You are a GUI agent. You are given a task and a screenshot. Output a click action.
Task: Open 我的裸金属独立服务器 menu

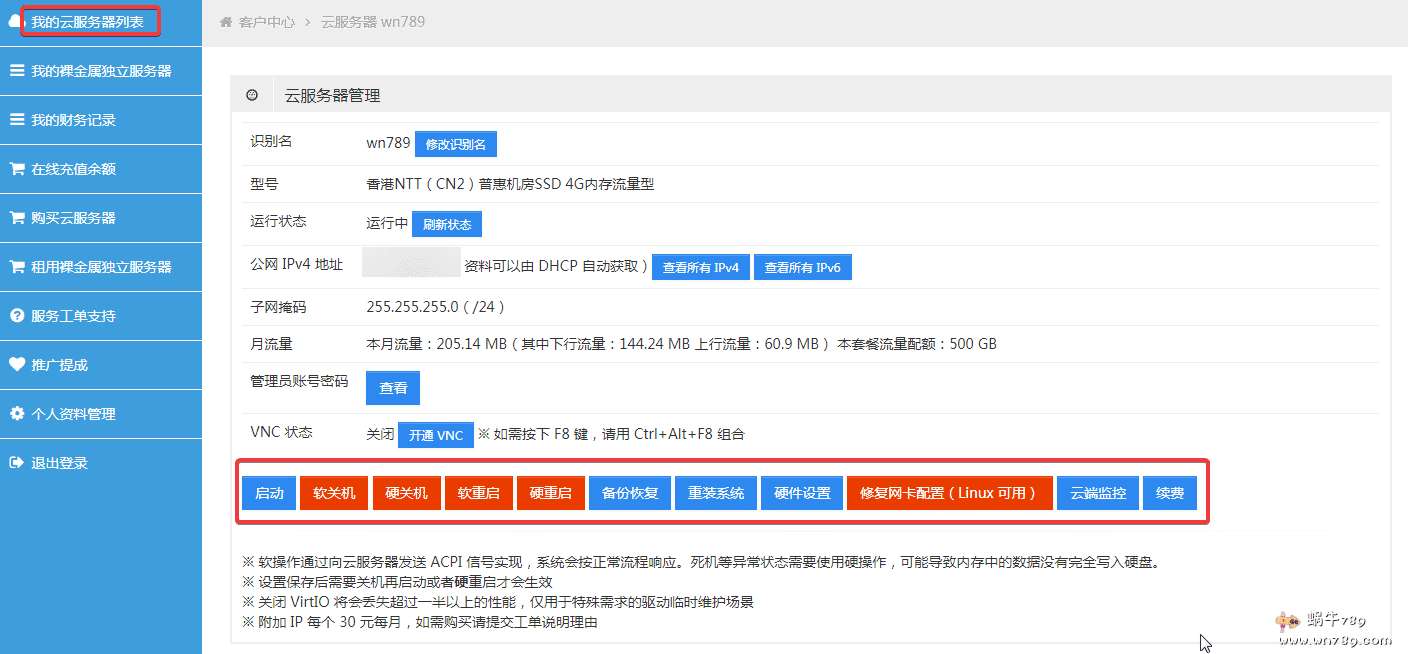point(100,71)
